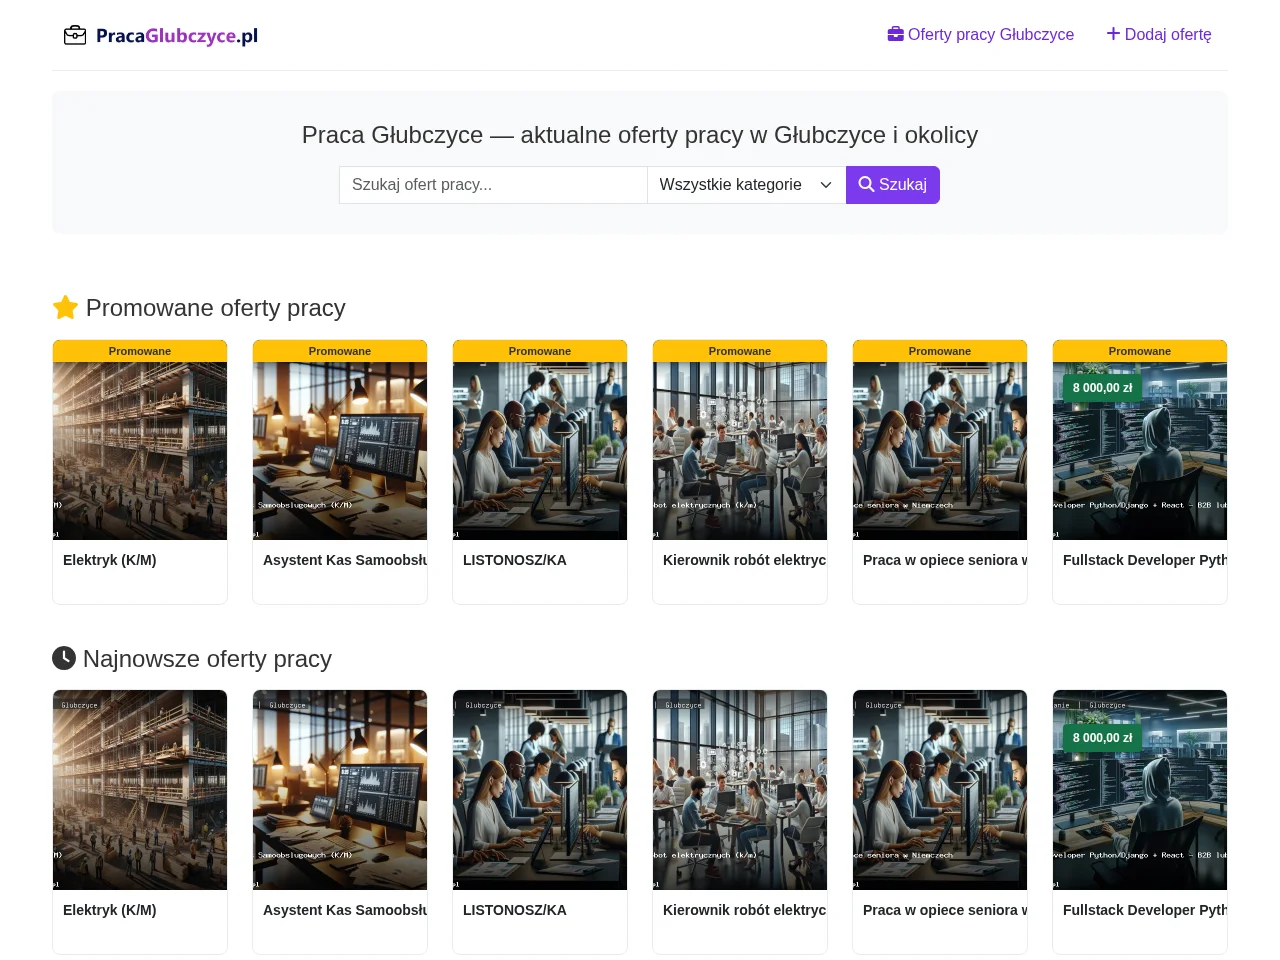The height and width of the screenshot is (960, 1280).
Task: Open promoted Elektryk (K/M) image
Action: (140, 451)
